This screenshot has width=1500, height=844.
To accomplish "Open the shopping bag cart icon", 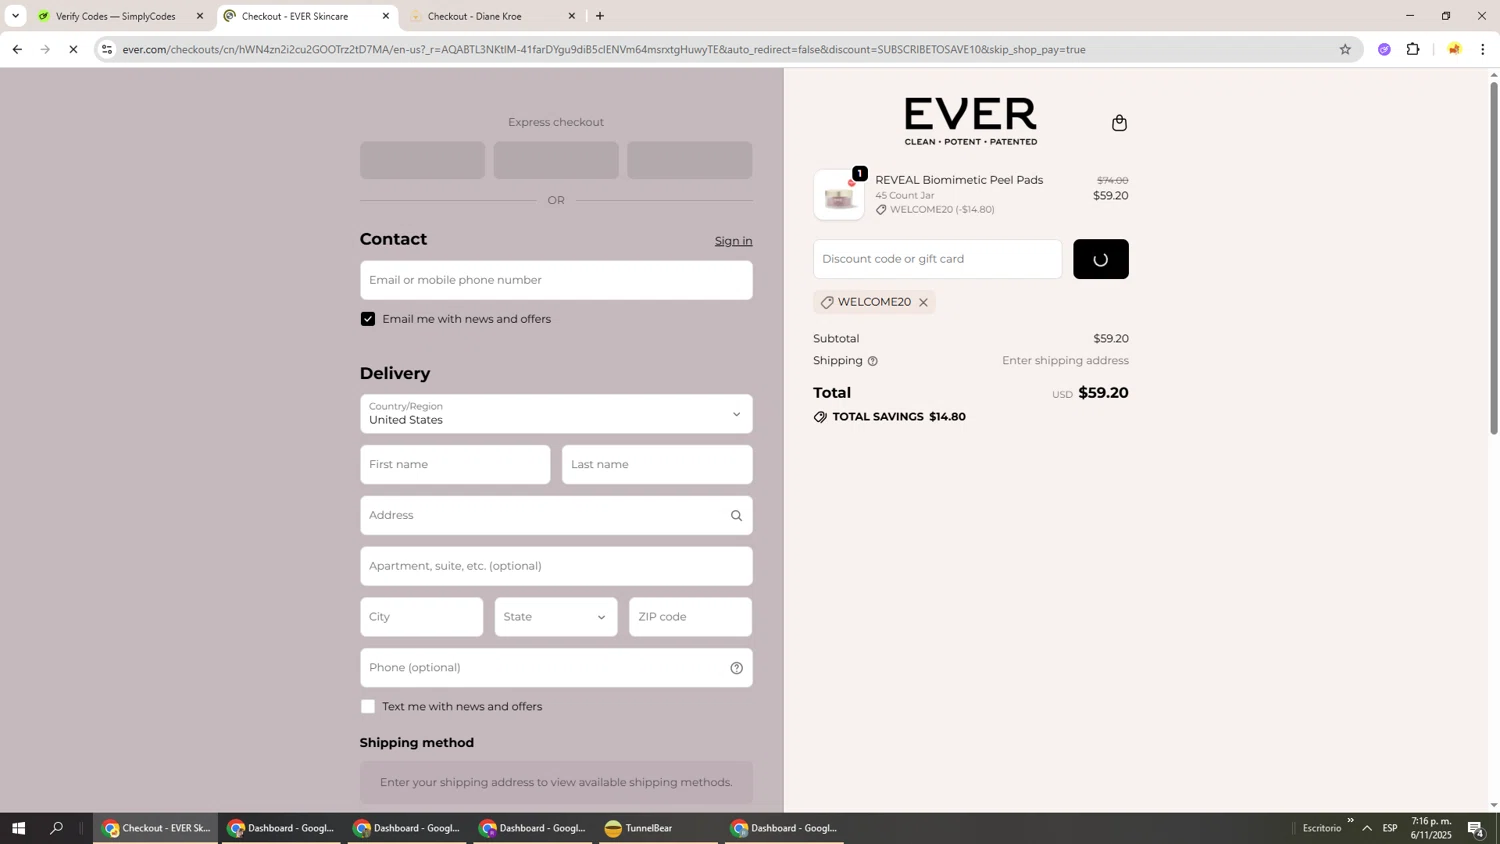I will pyautogui.click(x=1119, y=123).
